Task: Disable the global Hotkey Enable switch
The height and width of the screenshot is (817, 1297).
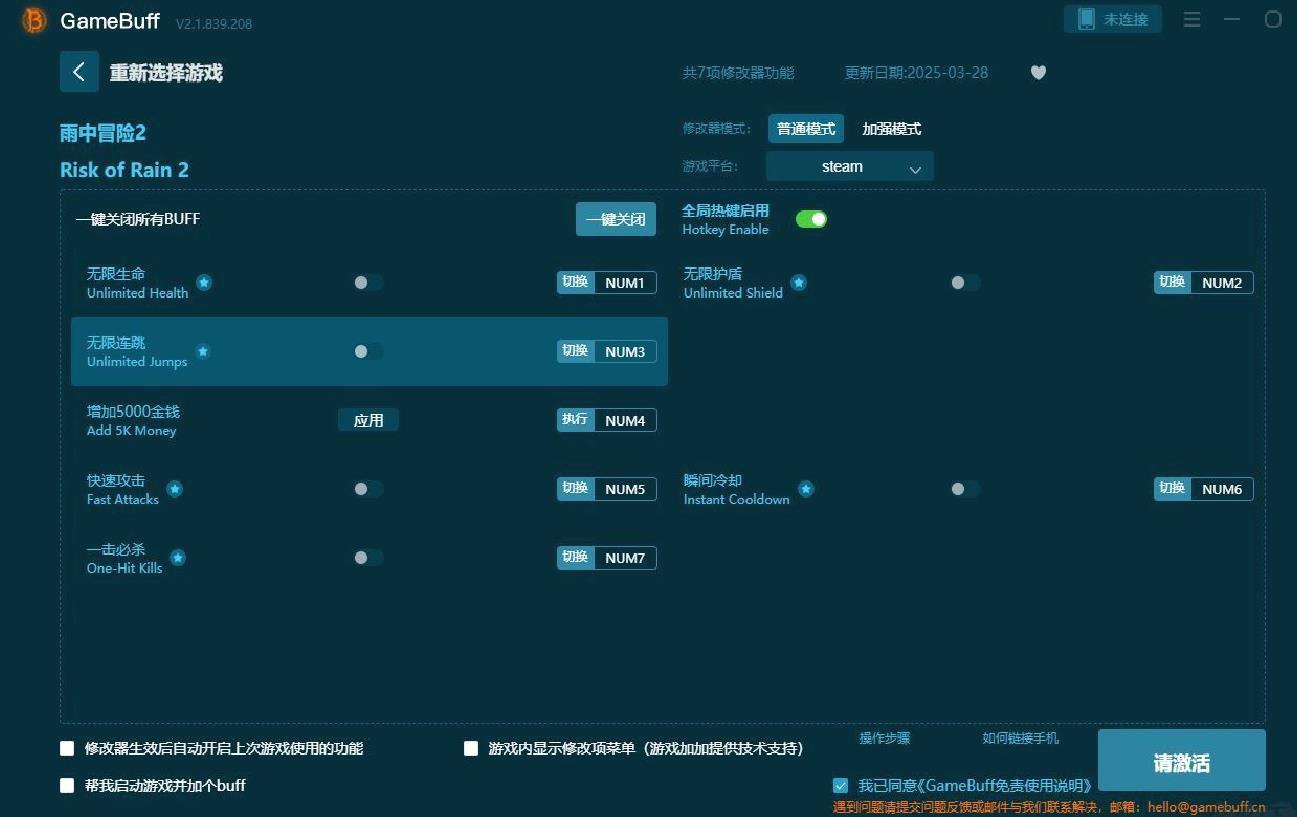Action: point(811,219)
